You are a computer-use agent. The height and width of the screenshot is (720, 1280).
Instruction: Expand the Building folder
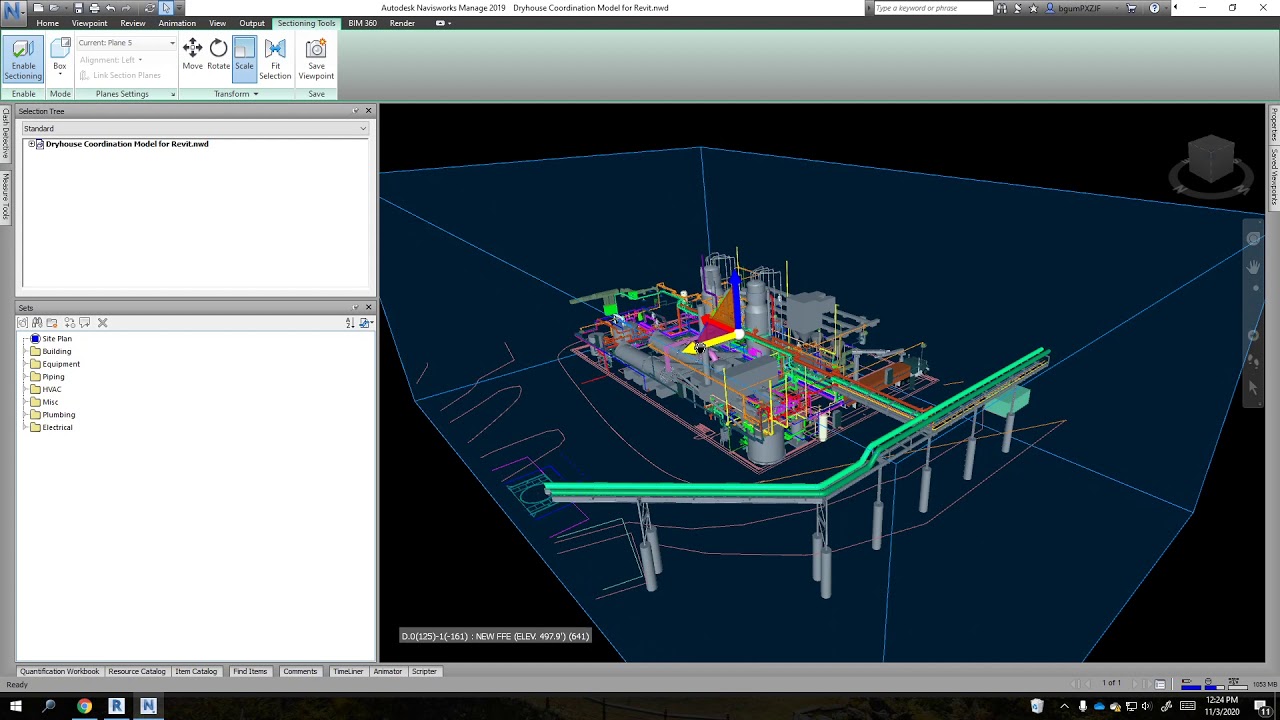click(x=25, y=352)
